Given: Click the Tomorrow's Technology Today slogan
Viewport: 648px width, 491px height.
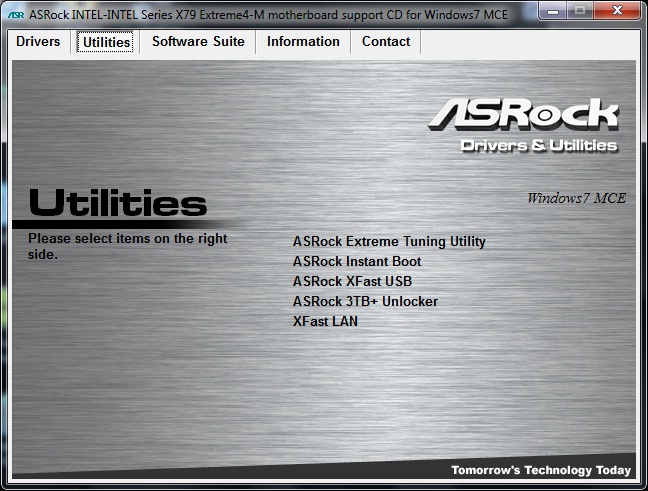Looking at the screenshot, I should pyautogui.click(x=540, y=470).
